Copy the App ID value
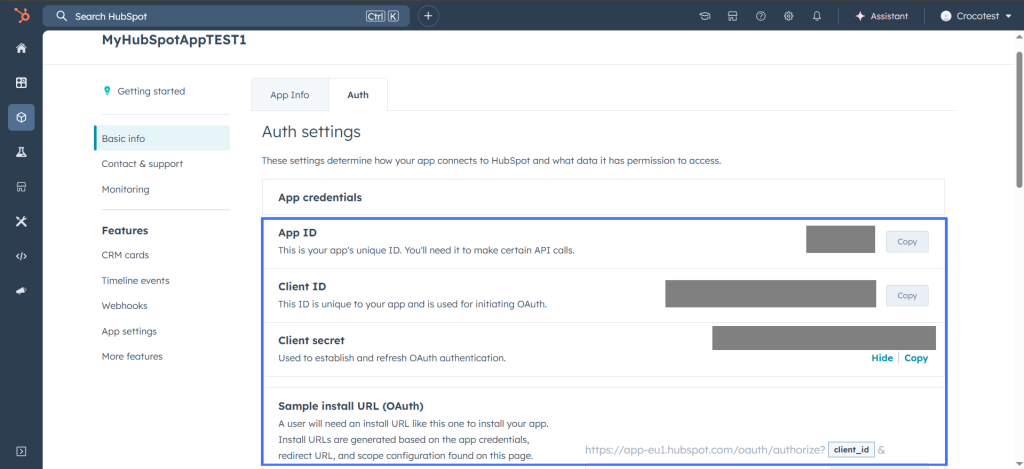Viewport: 1024px width, 469px height. [x=907, y=242]
